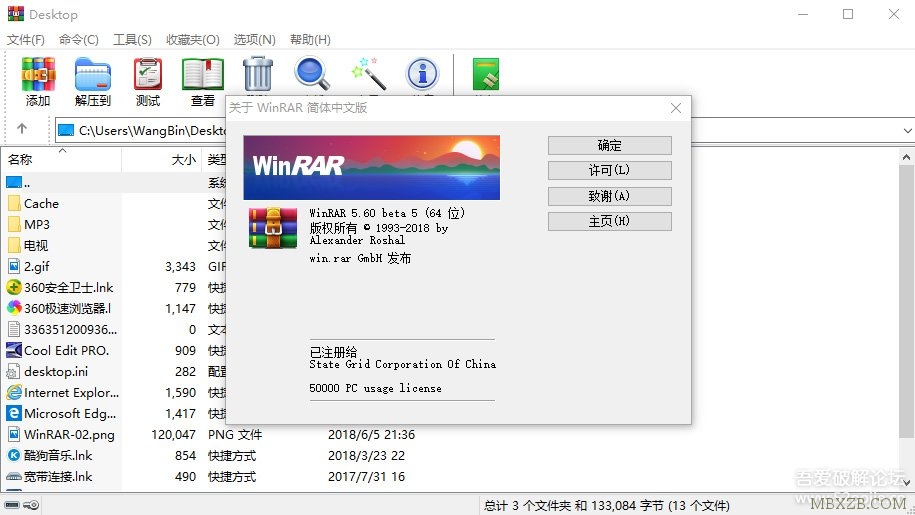Click the WinRAR app icon in title bar
This screenshot has height=515, width=915.
[x=16, y=14]
